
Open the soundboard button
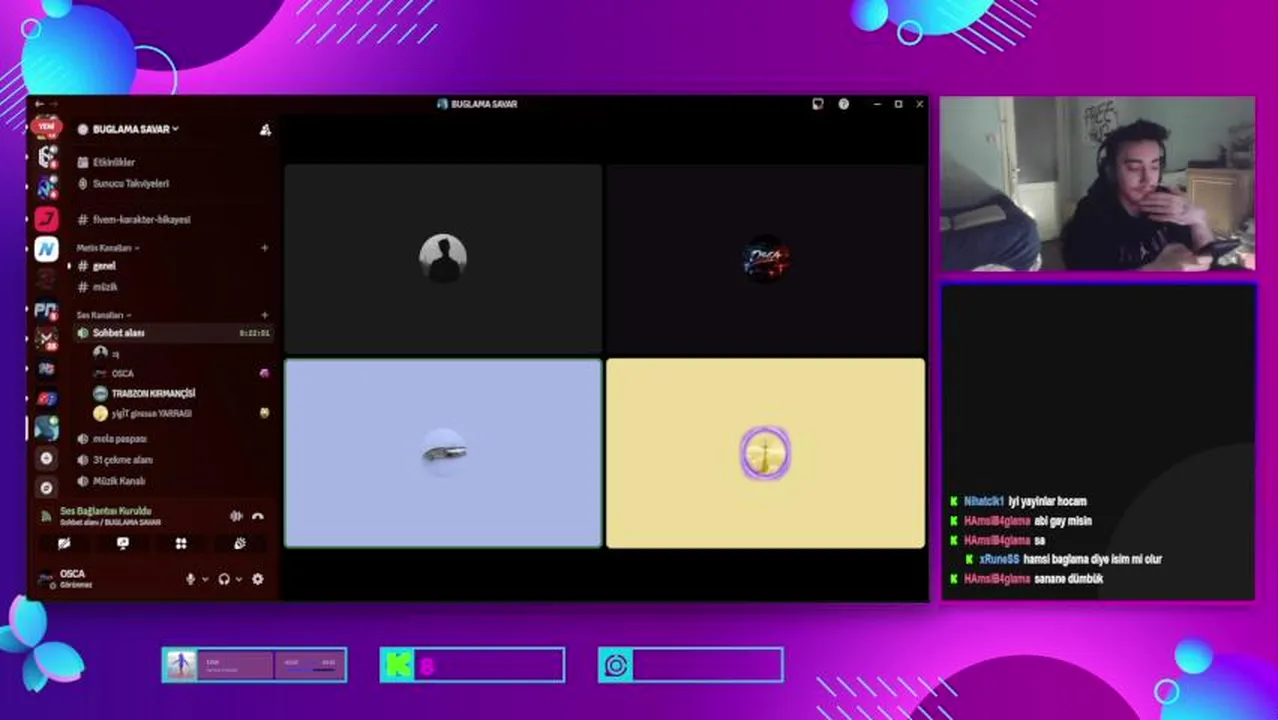[240, 544]
